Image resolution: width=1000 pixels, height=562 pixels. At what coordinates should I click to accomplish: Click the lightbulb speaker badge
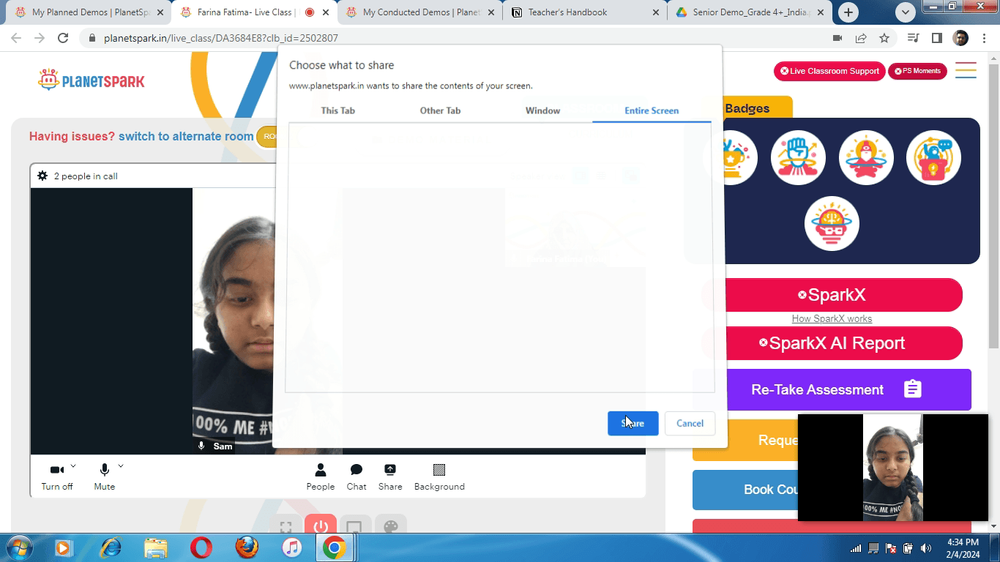point(934,158)
